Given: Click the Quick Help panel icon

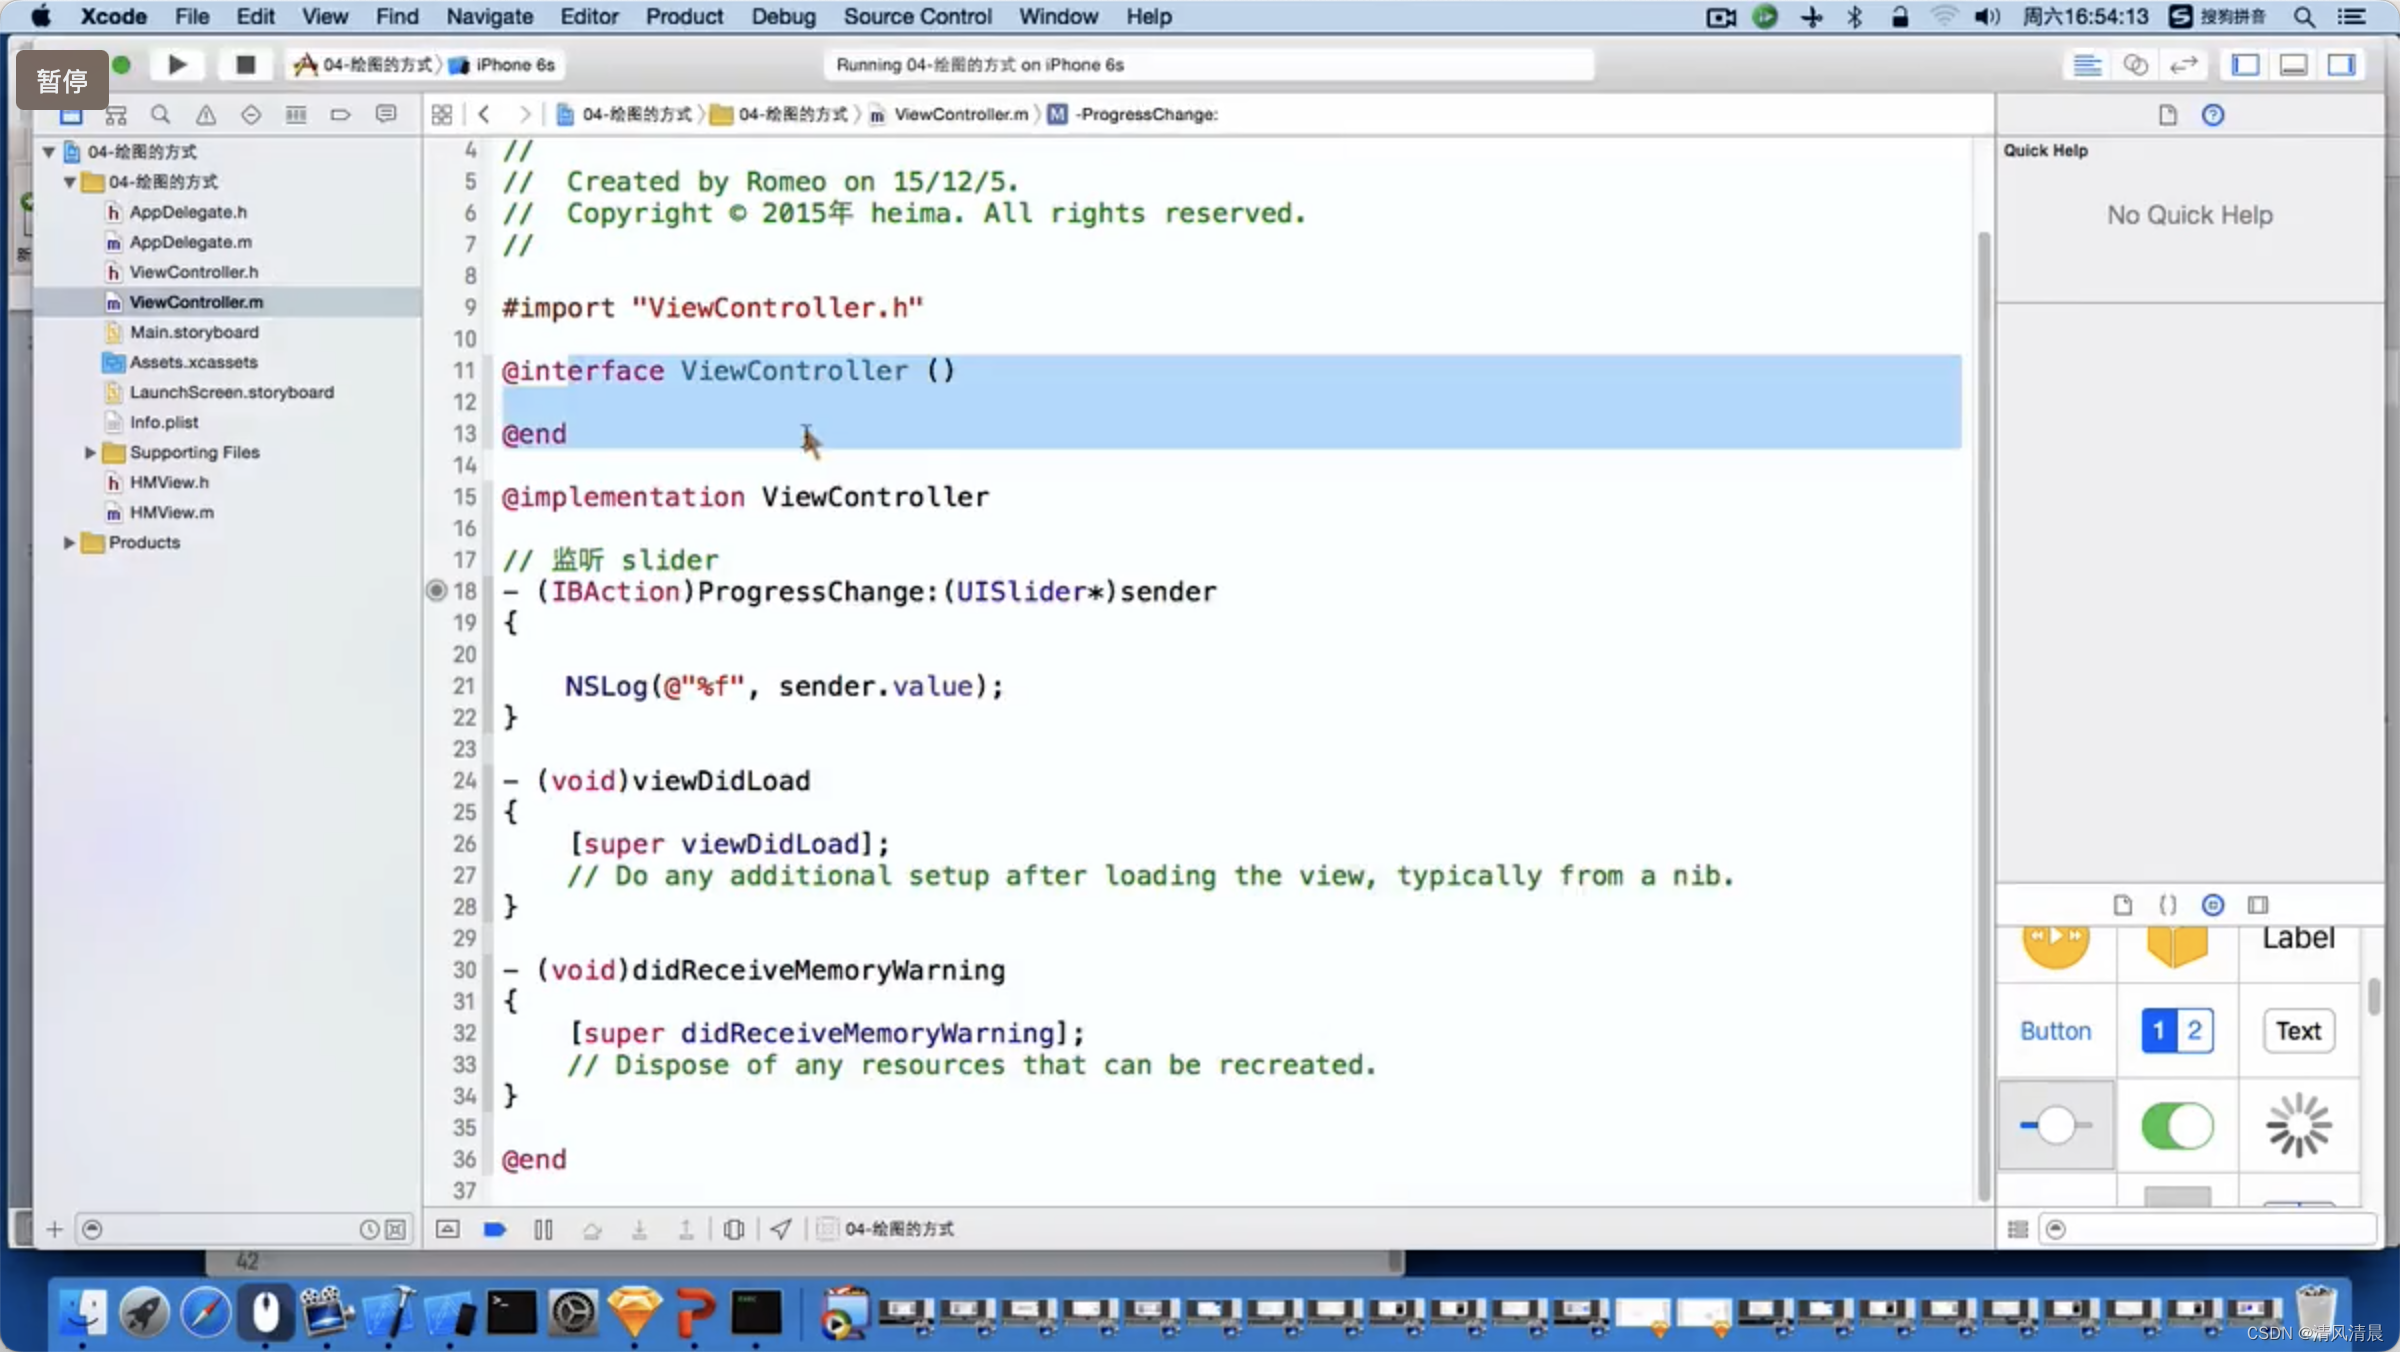Looking at the screenshot, I should click(2214, 114).
